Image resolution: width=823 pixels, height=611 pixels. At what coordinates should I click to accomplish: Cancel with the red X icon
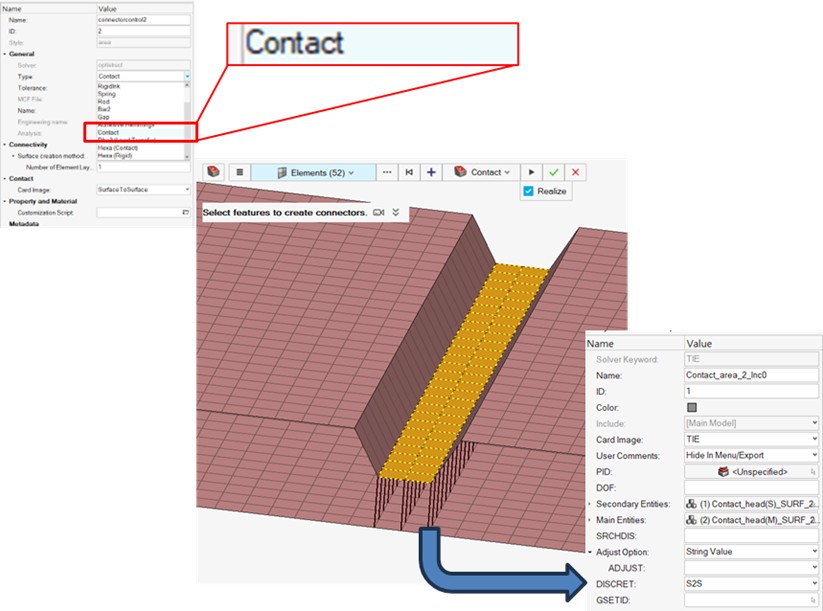[x=576, y=172]
